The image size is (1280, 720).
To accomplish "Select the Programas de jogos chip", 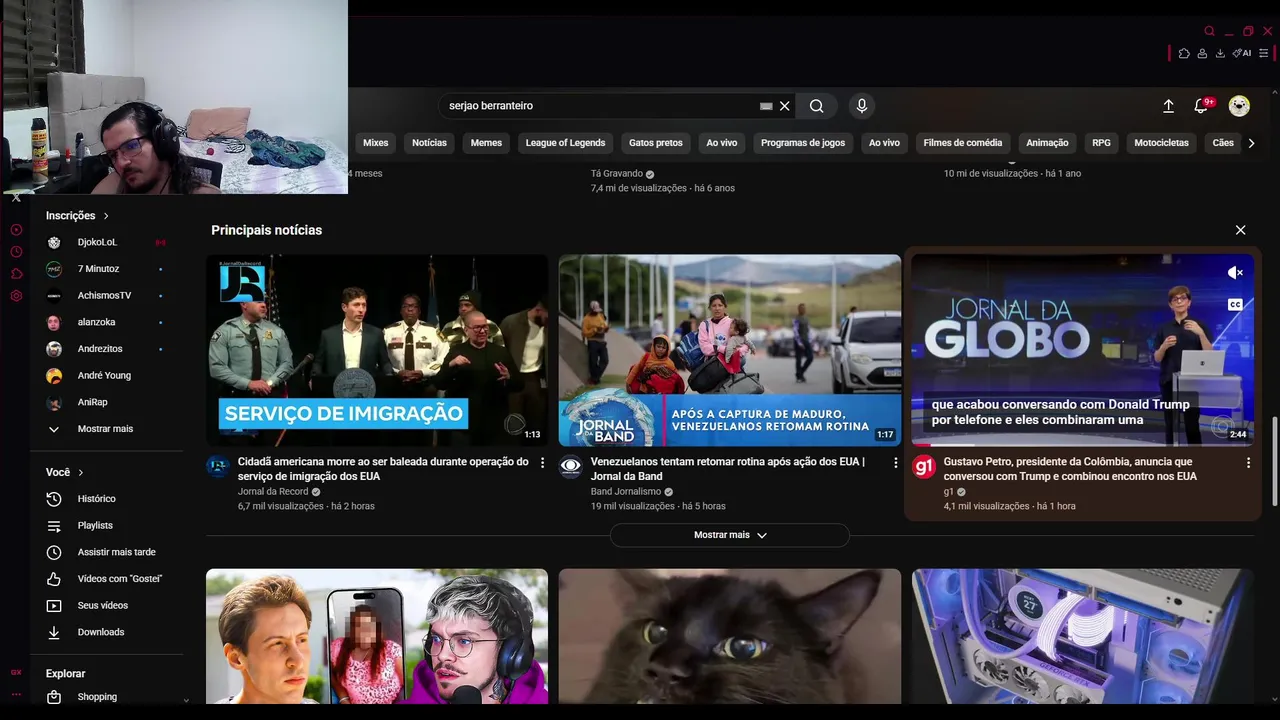I will click(x=803, y=143).
